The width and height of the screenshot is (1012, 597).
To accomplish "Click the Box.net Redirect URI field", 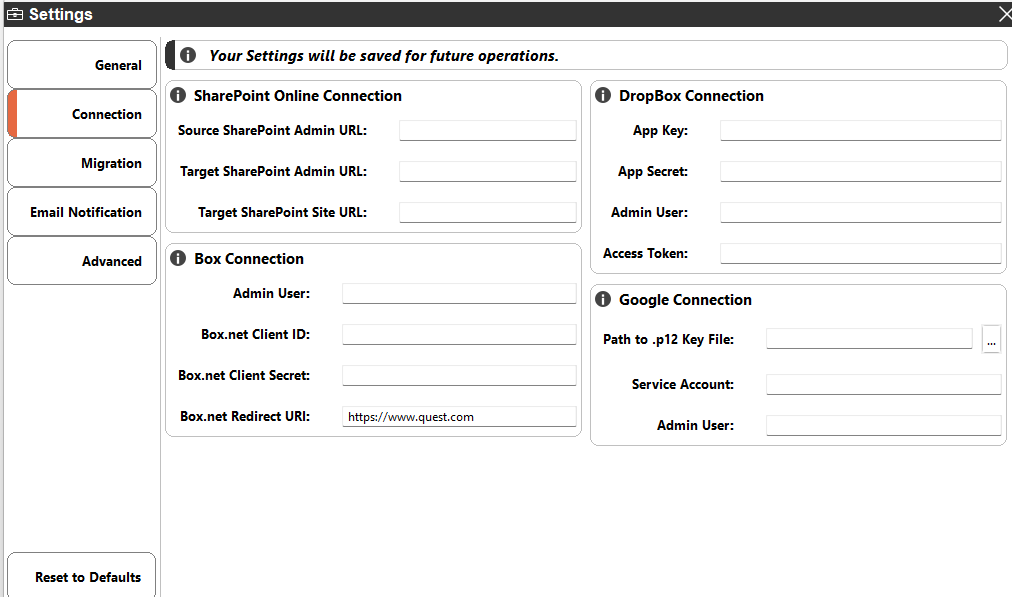I will (x=459, y=416).
